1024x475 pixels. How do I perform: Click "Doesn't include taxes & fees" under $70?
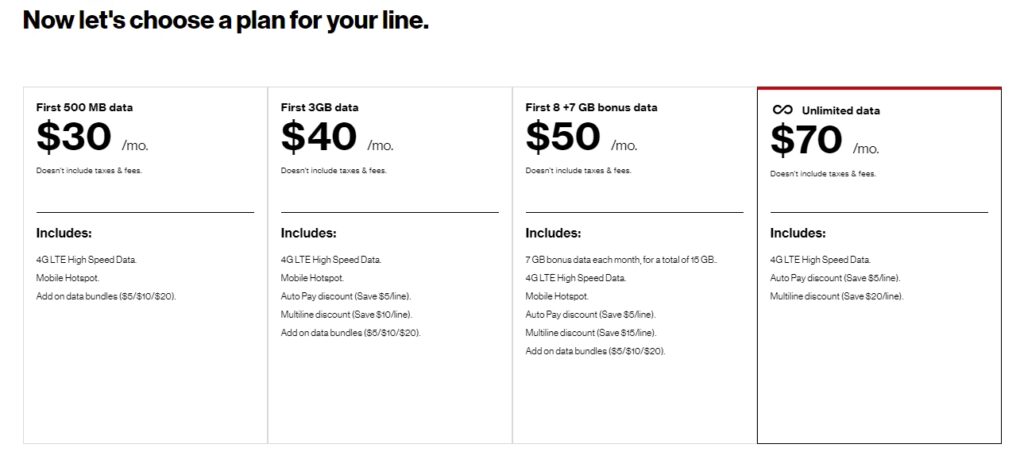click(x=823, y=174)
